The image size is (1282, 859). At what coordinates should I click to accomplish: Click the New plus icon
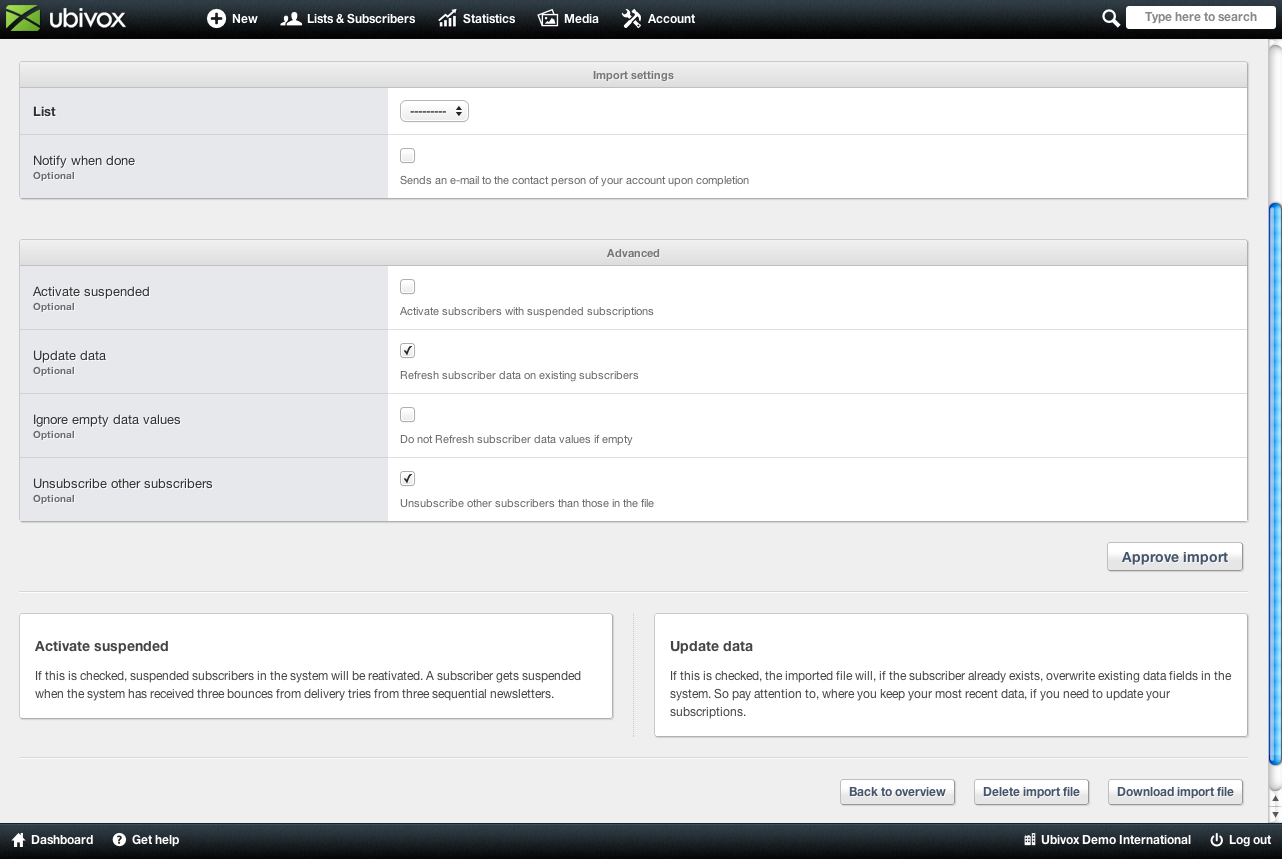216,19
